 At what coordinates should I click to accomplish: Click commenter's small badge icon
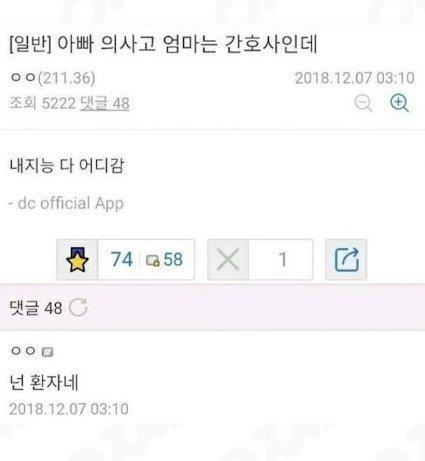[x=47, y=352]
